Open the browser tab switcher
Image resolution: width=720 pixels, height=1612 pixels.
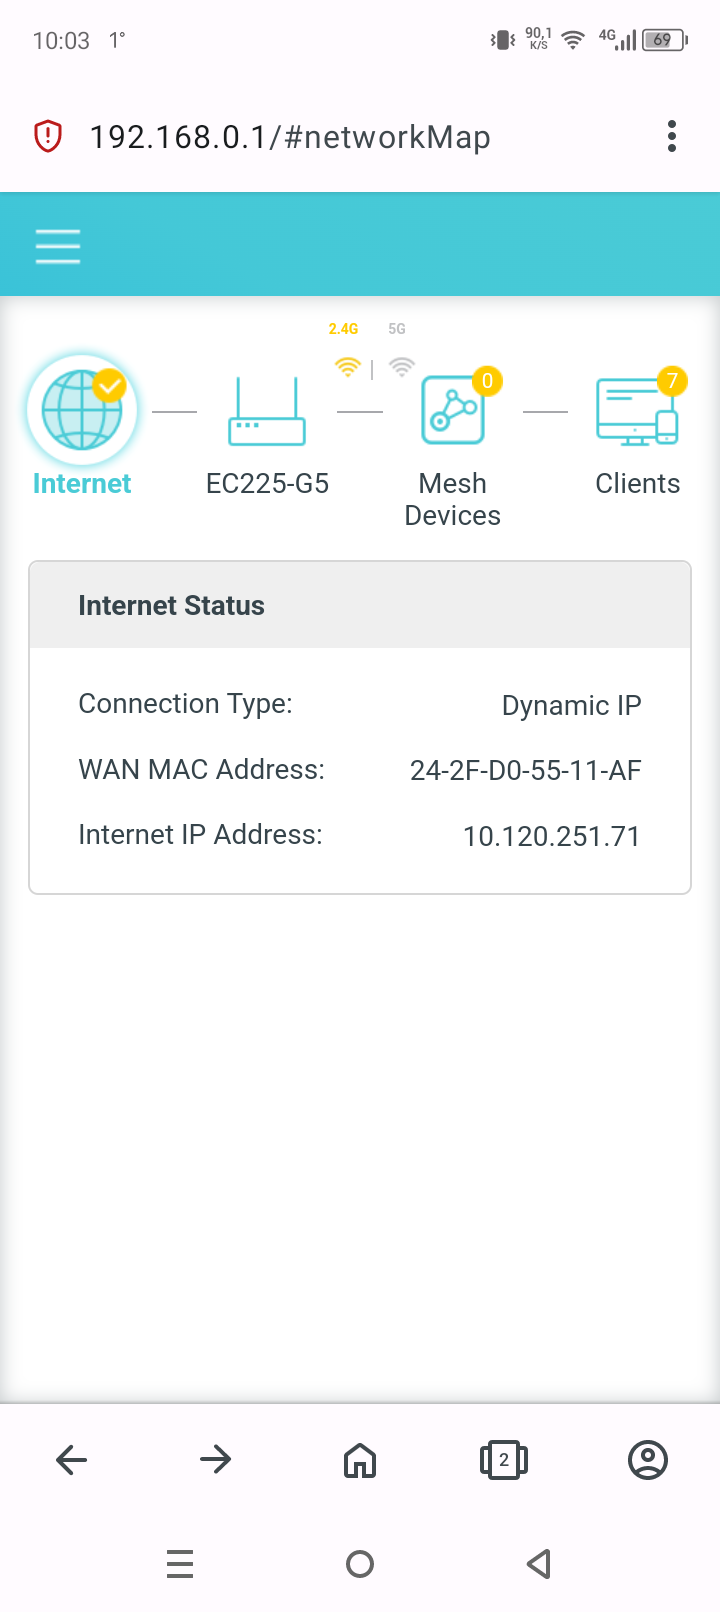click(504, 1460)
